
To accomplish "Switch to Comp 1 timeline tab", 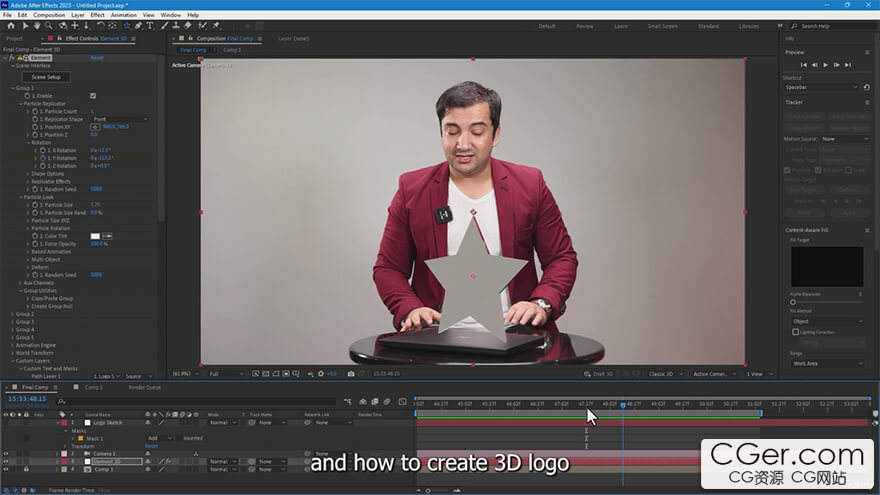I will pos(93,388).
